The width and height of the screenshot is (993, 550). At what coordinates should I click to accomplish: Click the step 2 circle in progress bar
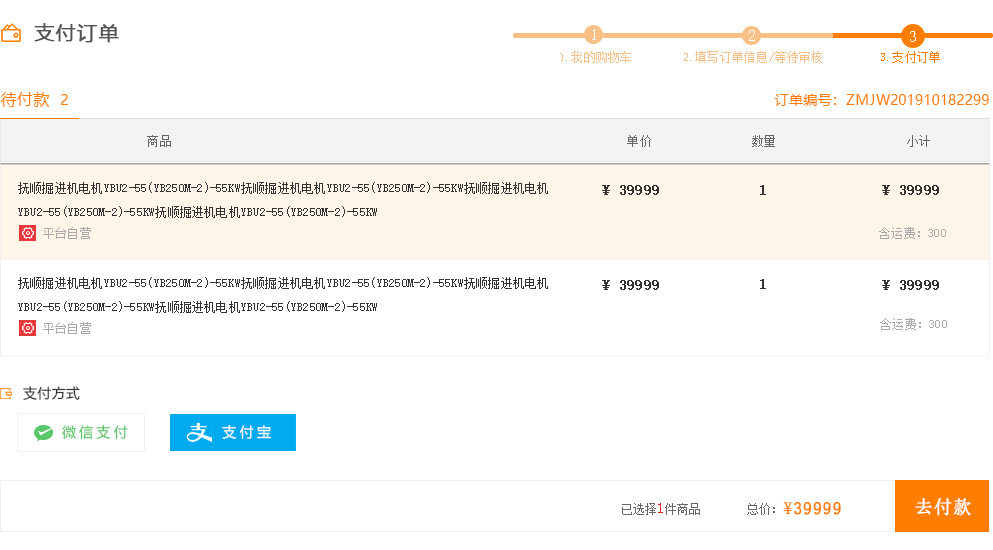click(752, 35)
